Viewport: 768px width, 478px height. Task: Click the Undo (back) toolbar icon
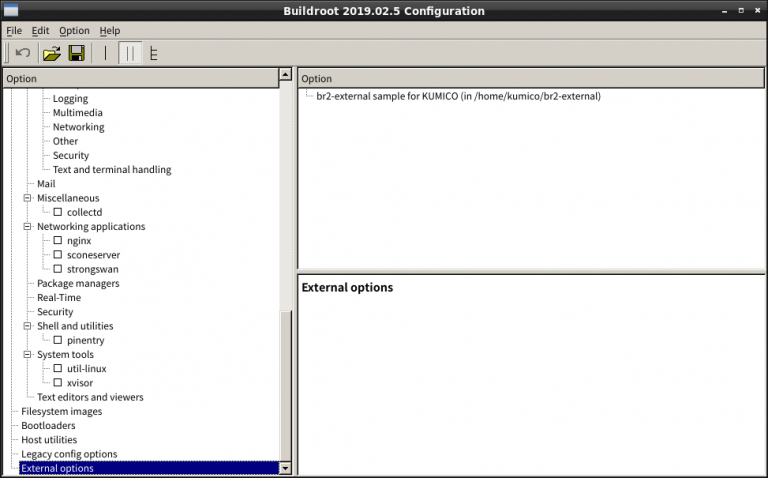point(22,53)
